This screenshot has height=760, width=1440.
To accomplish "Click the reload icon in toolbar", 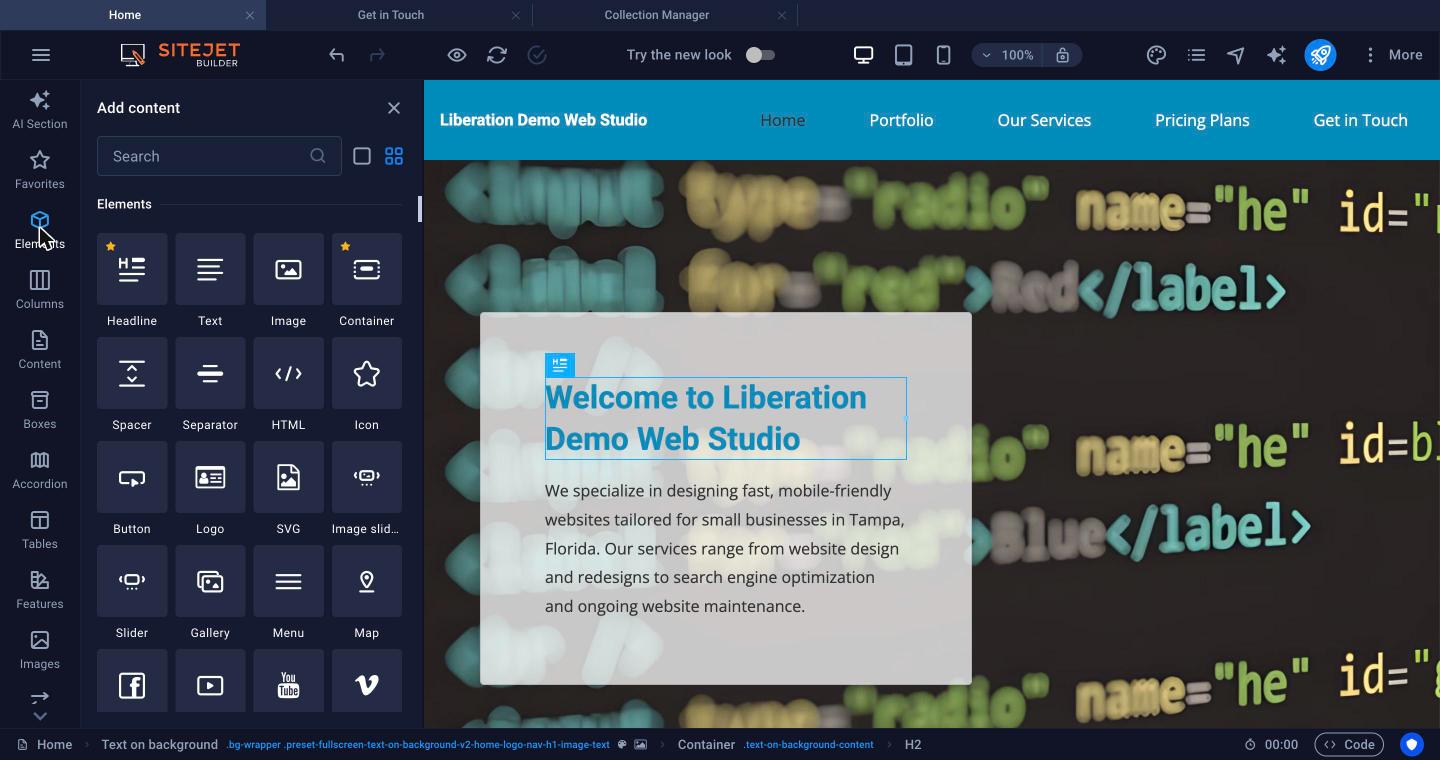I will pos(497,55).
